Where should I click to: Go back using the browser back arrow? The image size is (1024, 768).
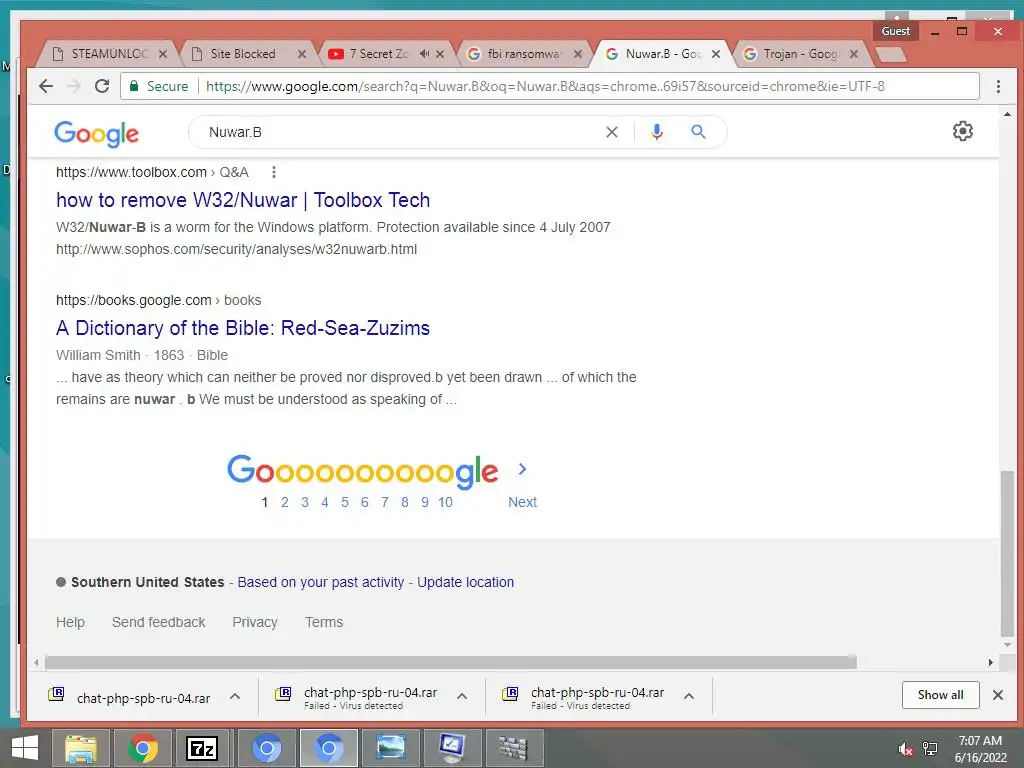pos(45,86)
